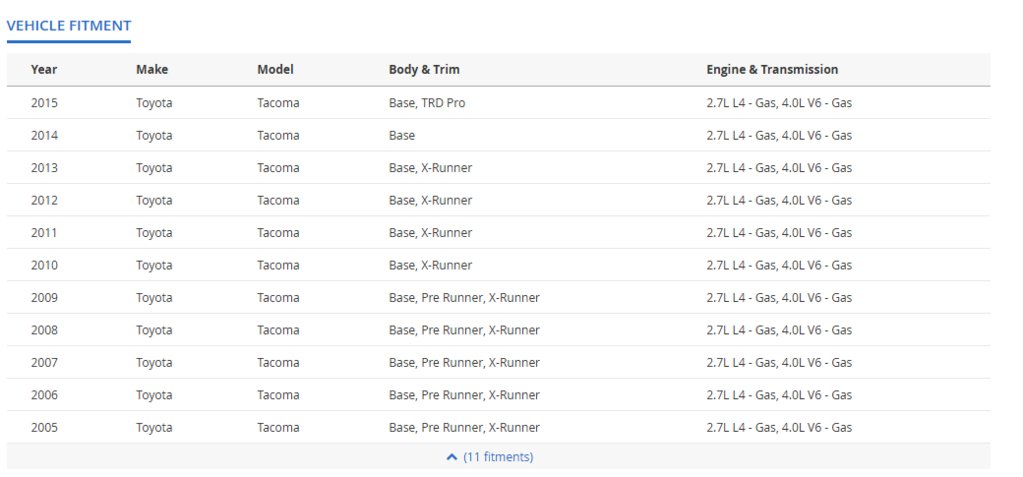The width and height of the screenshot is (1023, 477).
Task: Click the Body & Trim column header
Action: tap(424, 69)
